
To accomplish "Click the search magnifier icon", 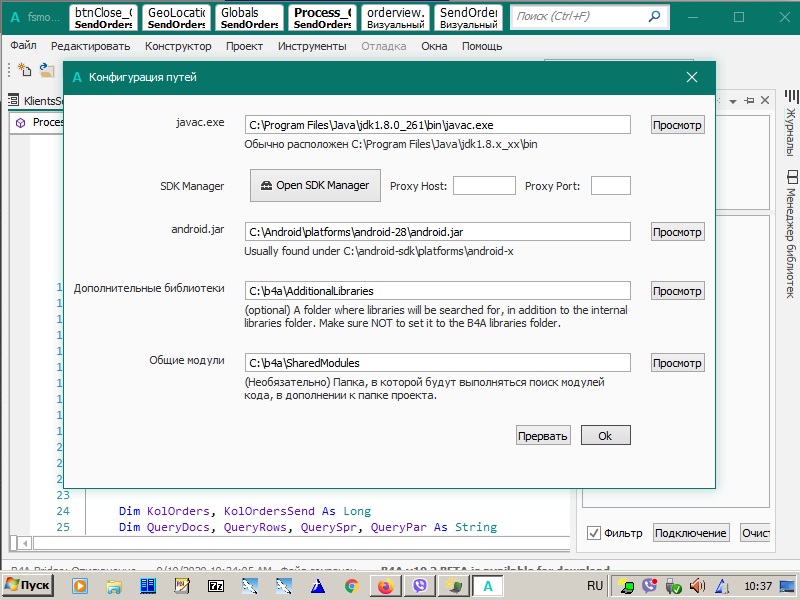I will (654, 17).
